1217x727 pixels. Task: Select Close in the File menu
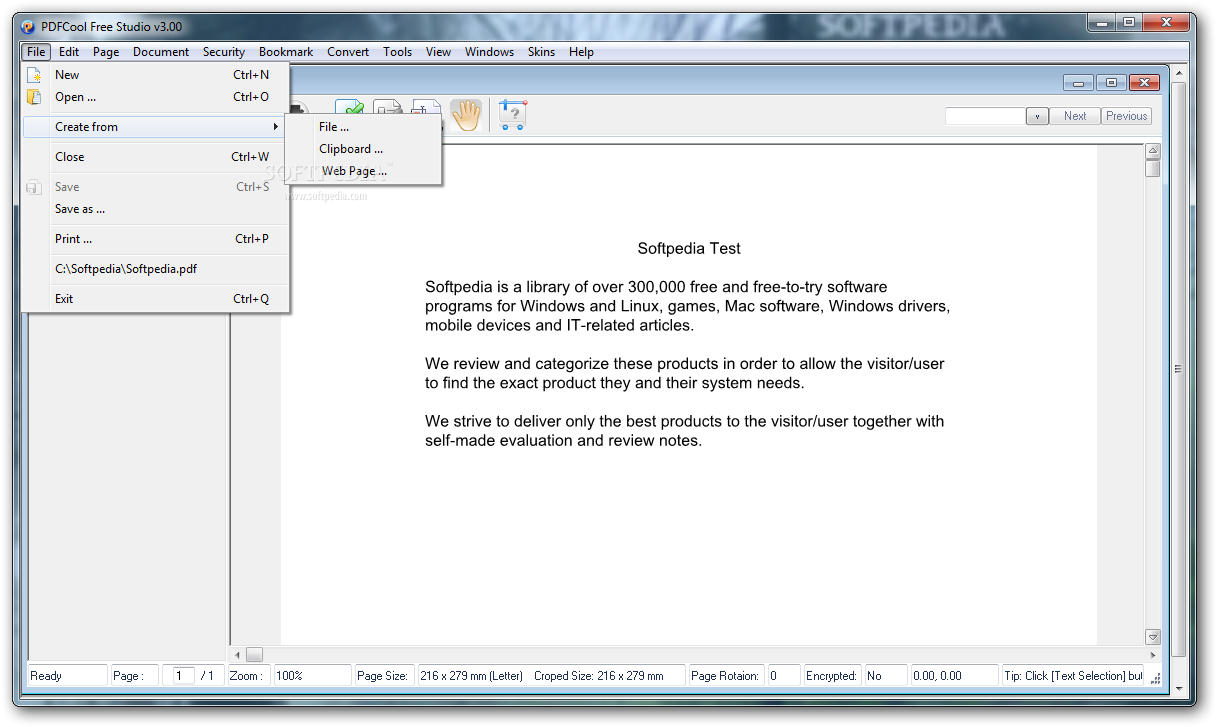156,157
